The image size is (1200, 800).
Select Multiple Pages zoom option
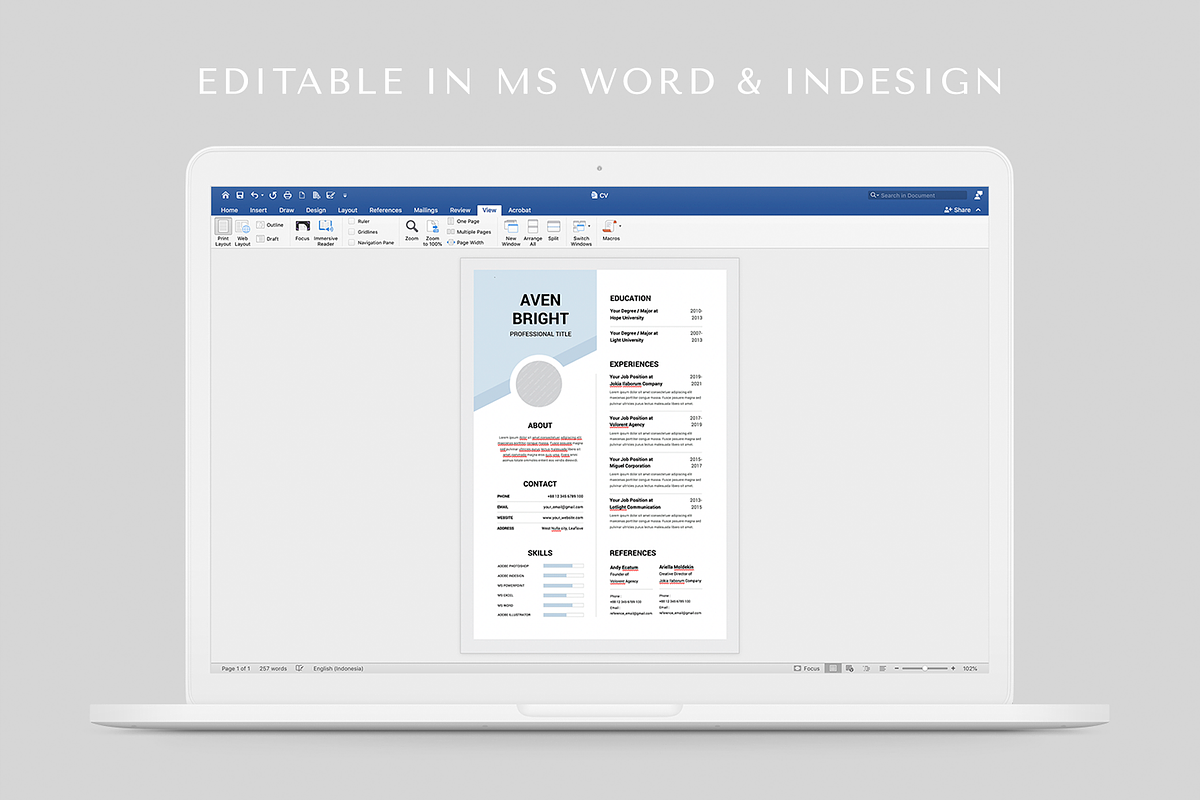(469, 232)
